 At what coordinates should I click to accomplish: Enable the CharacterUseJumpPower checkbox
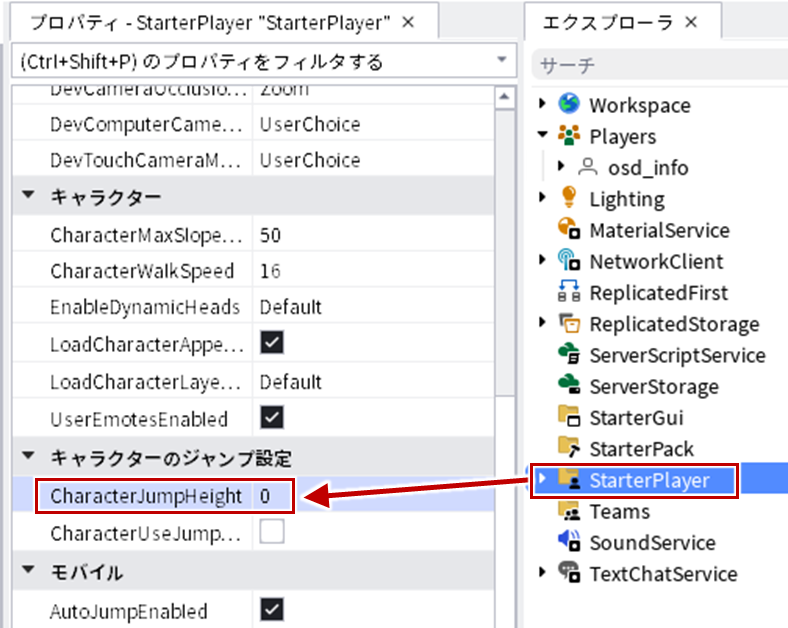(x=272, y=532)
